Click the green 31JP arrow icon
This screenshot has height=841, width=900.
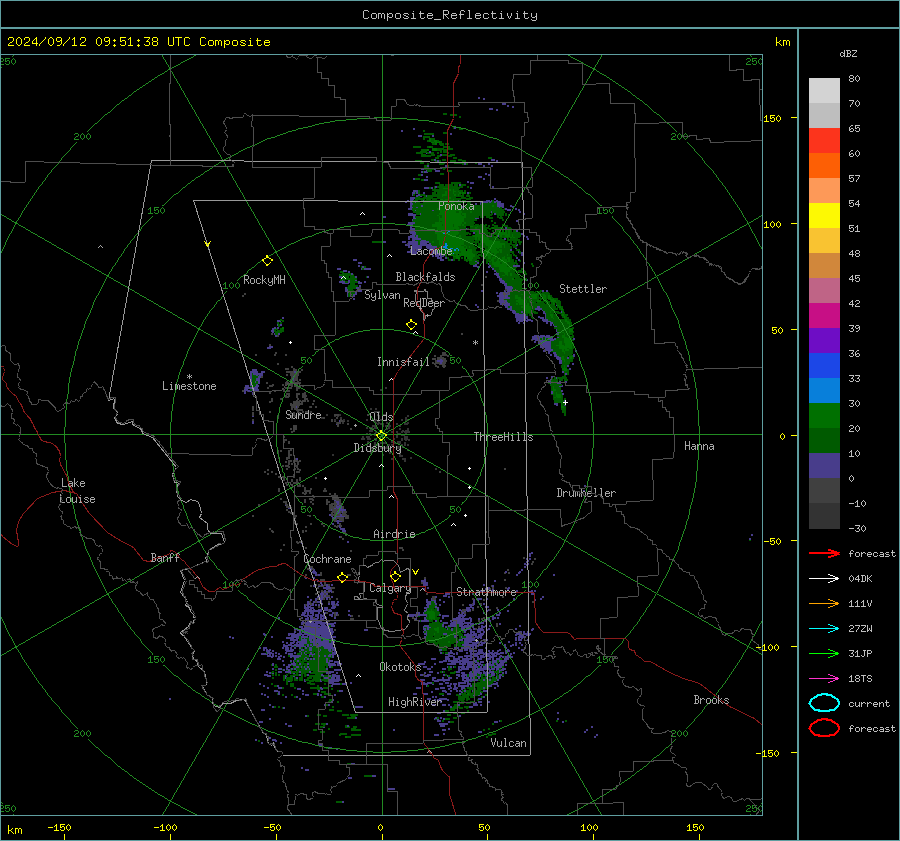824,653
